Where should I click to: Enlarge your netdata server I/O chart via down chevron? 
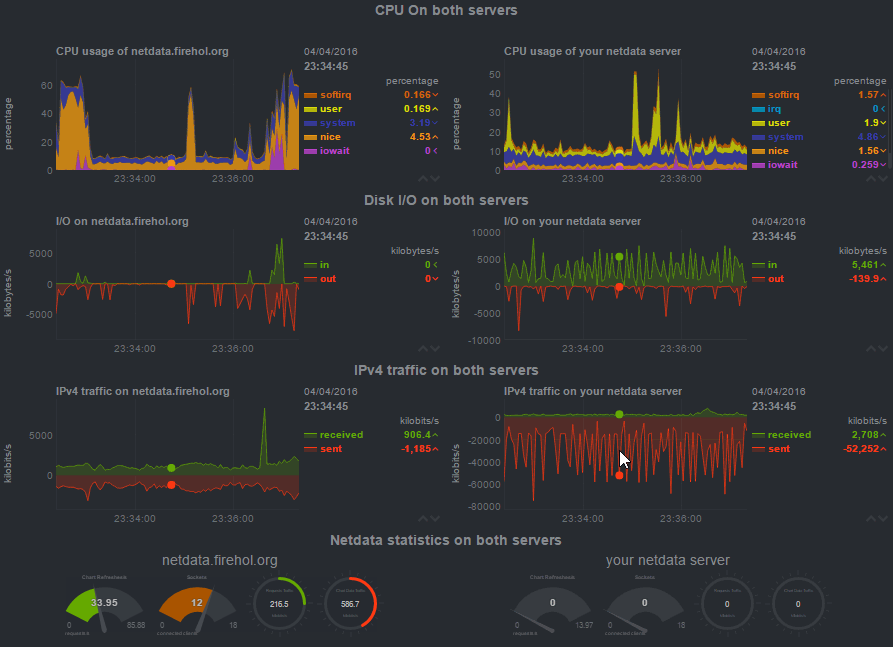[x=883, y=349]
